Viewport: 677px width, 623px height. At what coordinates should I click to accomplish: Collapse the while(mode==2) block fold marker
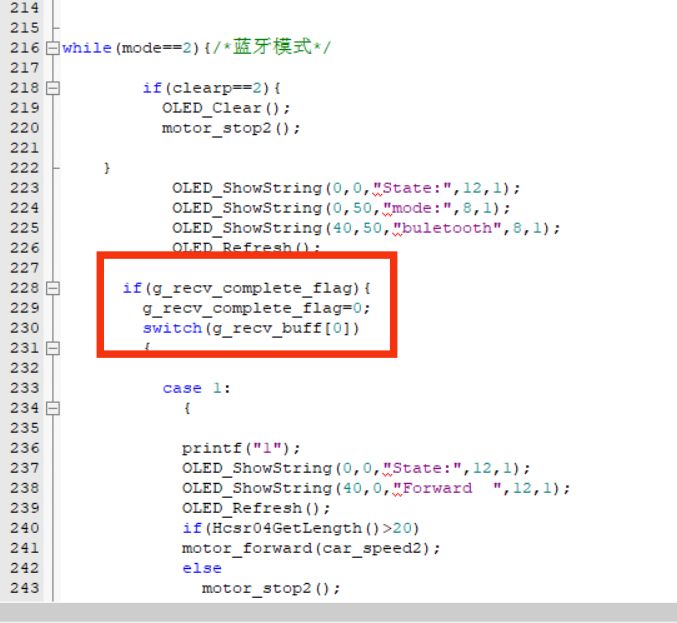pyautogui.click(x=53, y=48)
